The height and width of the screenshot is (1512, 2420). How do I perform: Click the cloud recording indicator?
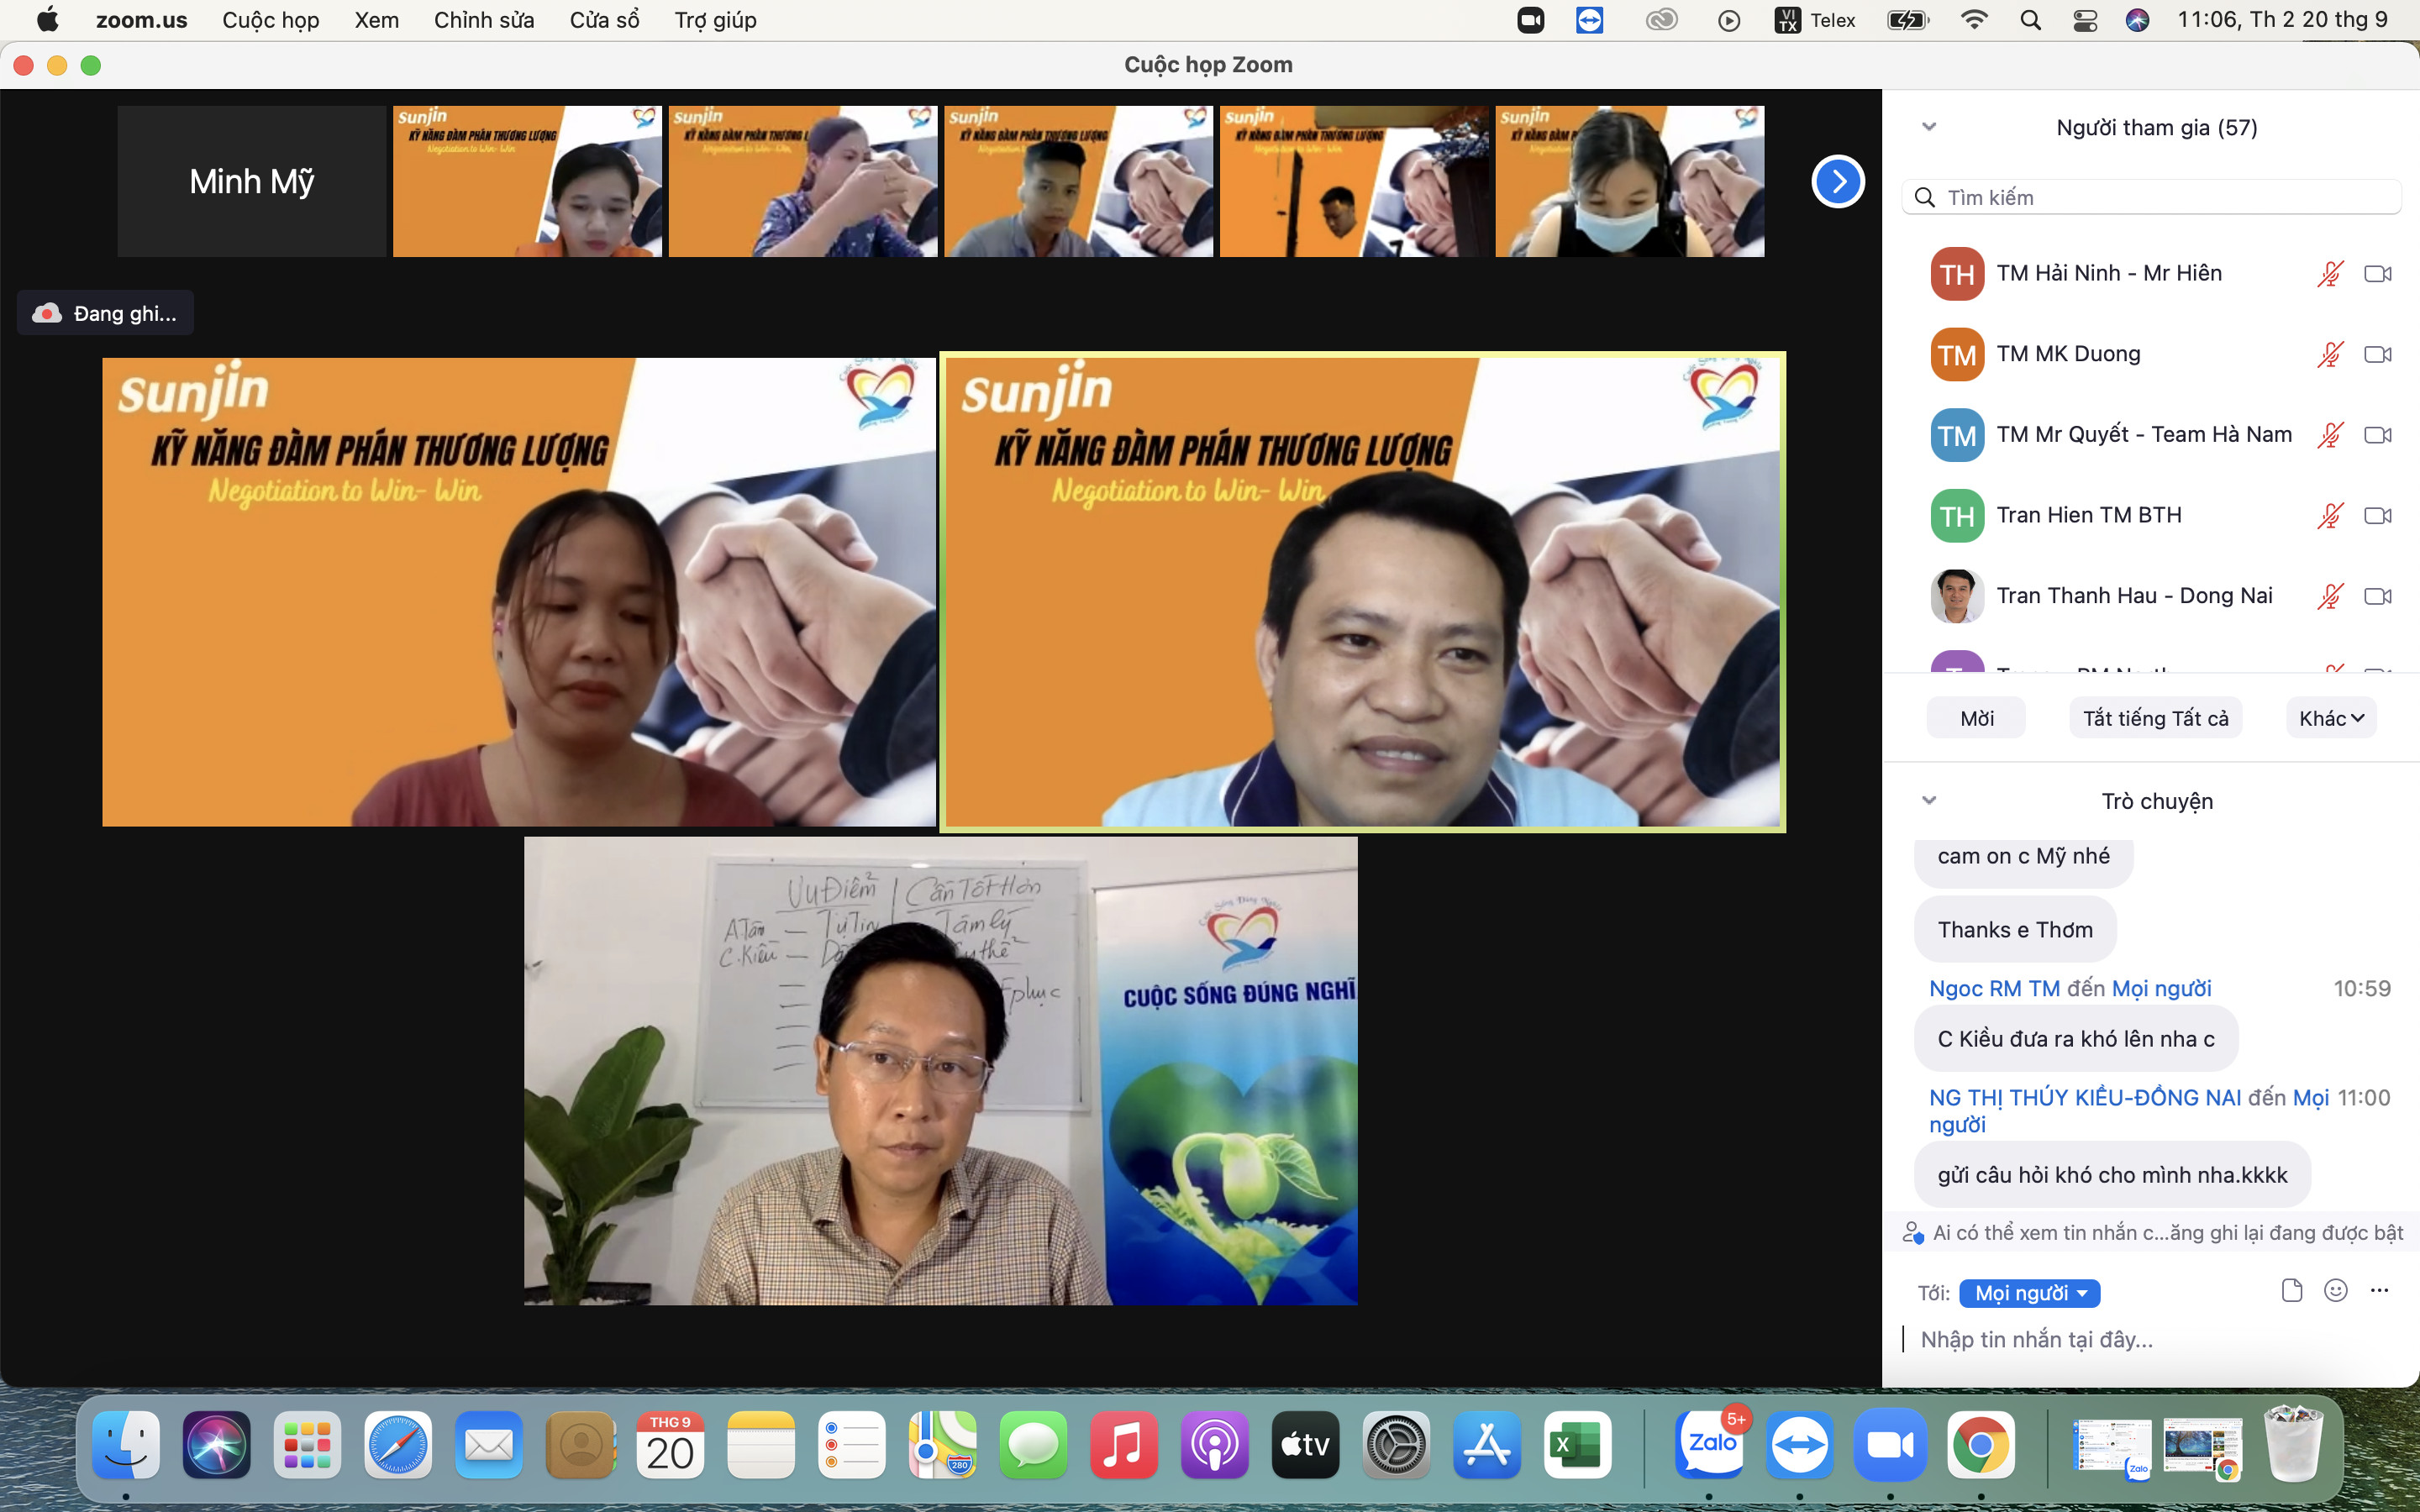[x=105, y=313]
